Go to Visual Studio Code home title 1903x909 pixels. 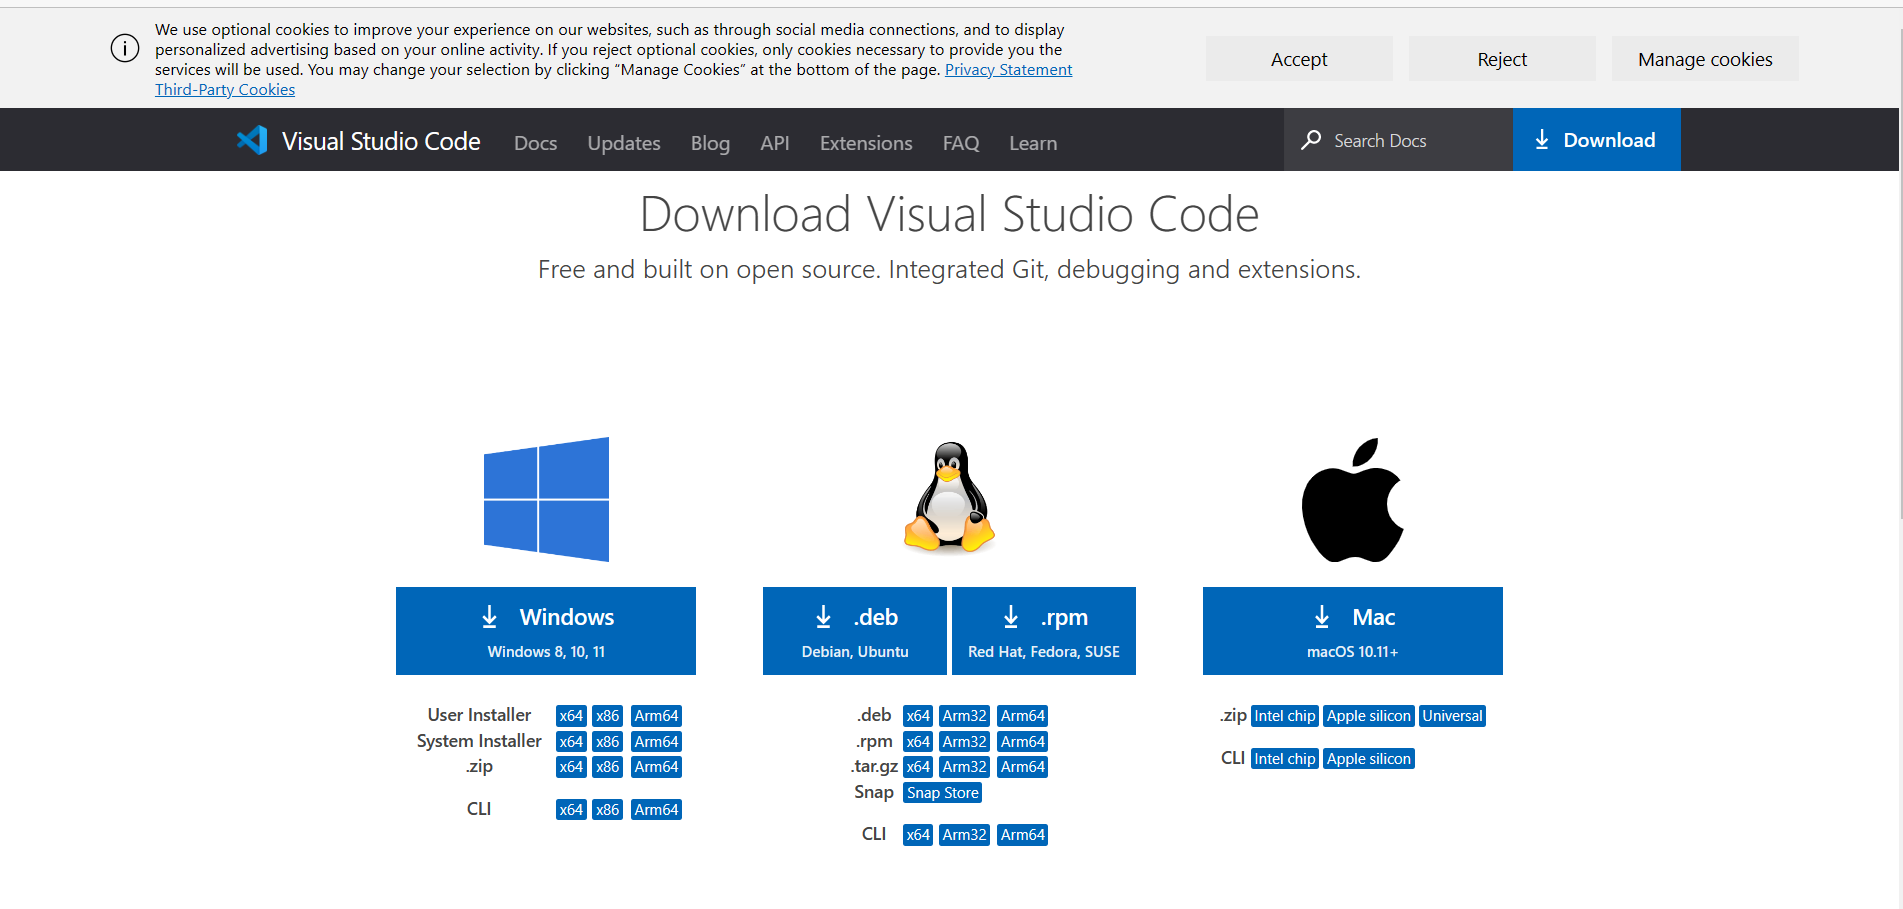tap(381, 141)
